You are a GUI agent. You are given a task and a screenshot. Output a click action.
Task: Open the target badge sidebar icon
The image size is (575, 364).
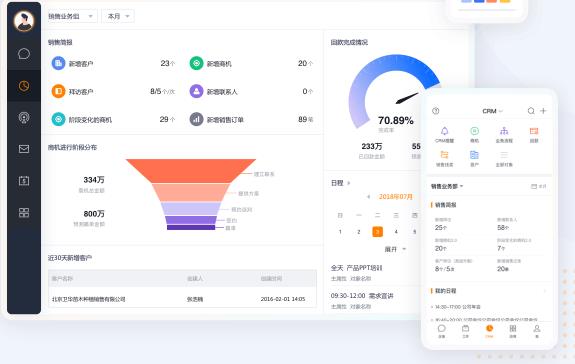[24, 118]
